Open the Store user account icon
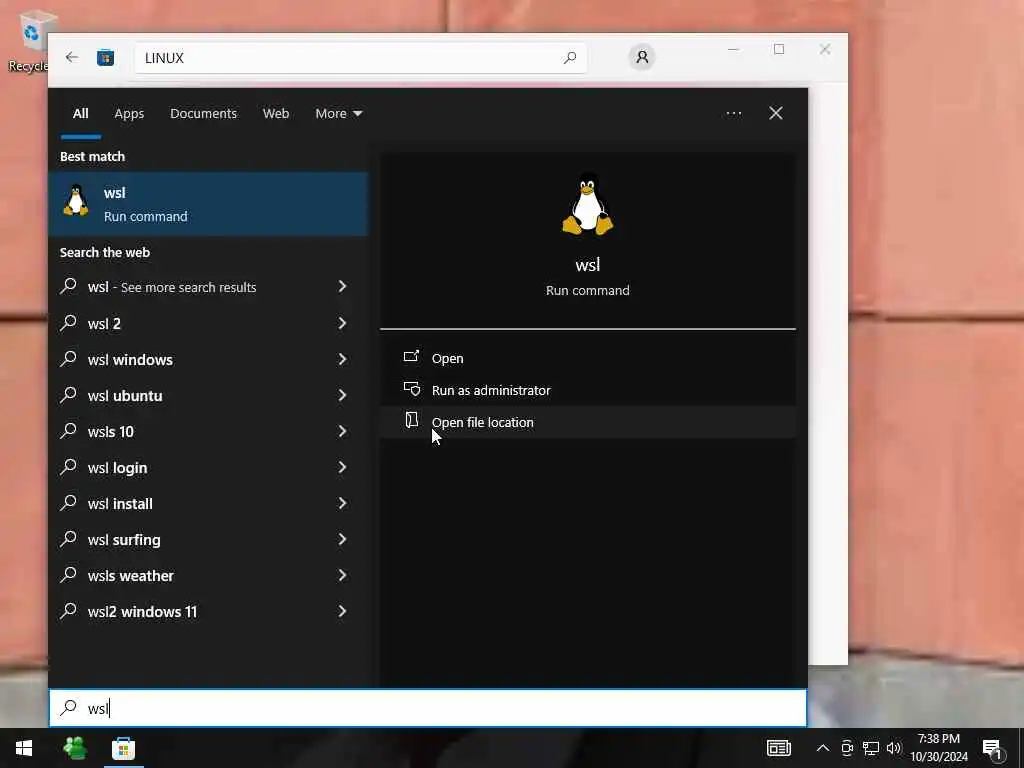This screenshot has height=768, width=1024. coord(642,57)
